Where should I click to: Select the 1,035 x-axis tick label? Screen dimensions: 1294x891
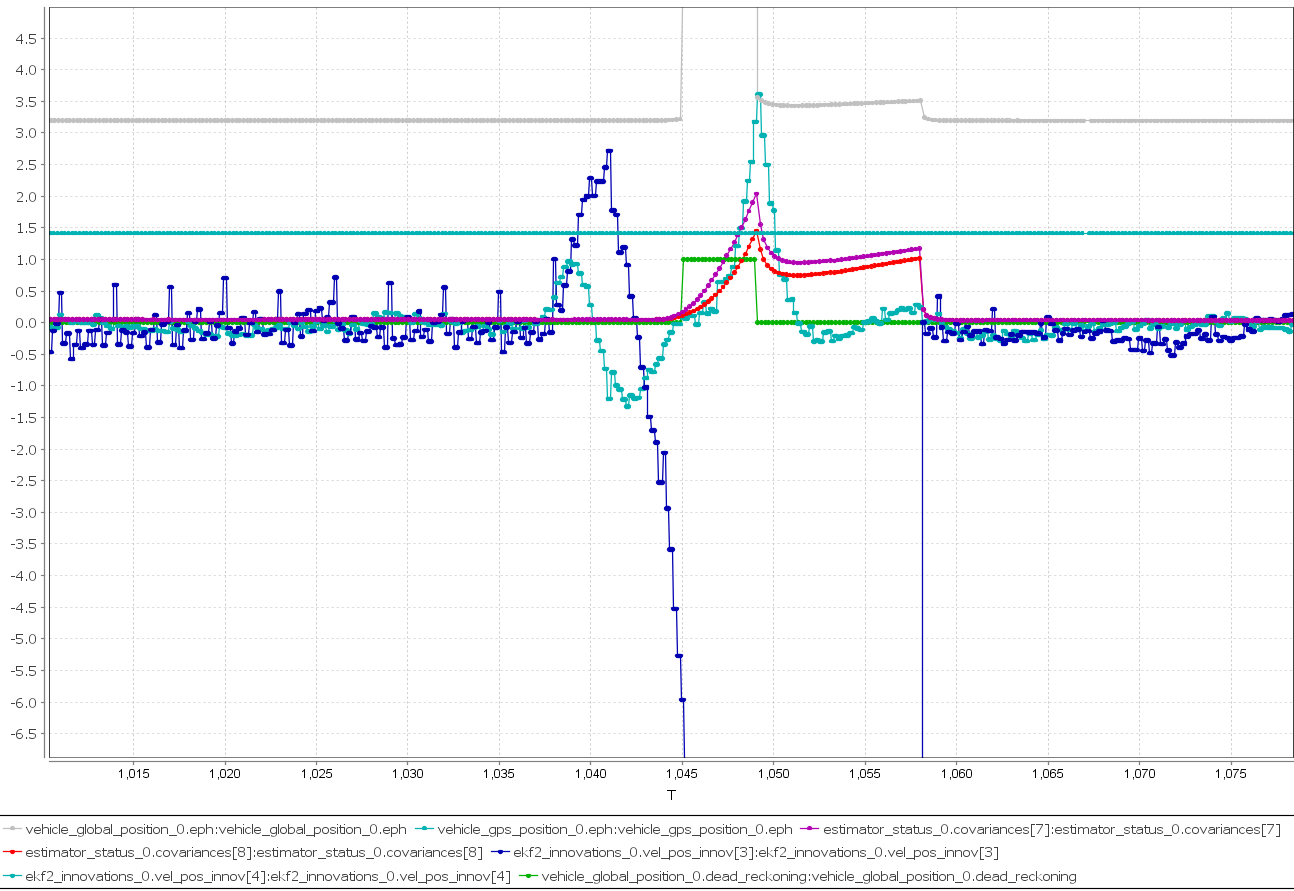click(x=499, y=773)
